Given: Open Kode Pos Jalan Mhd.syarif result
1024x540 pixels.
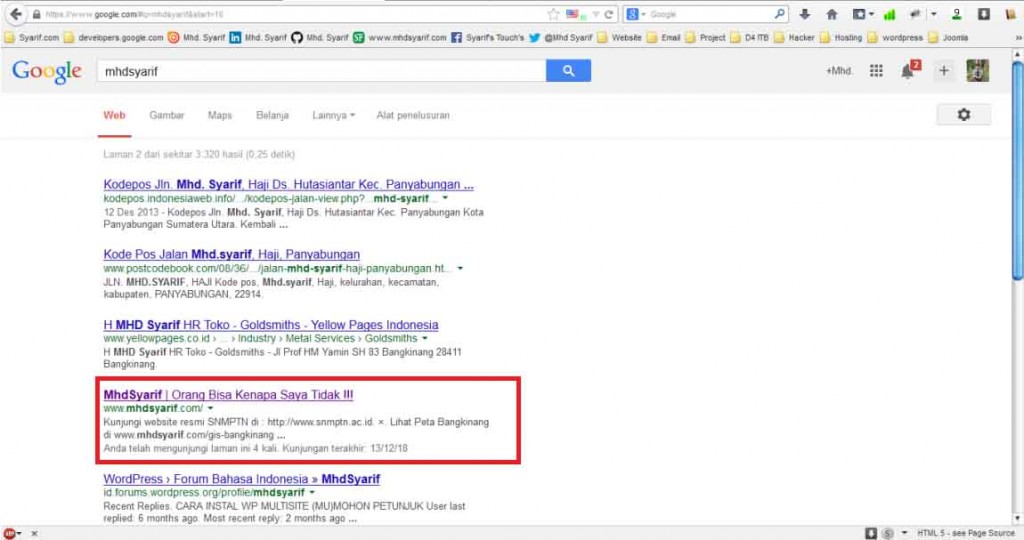Looking at the screenshot, I should 231,255.
